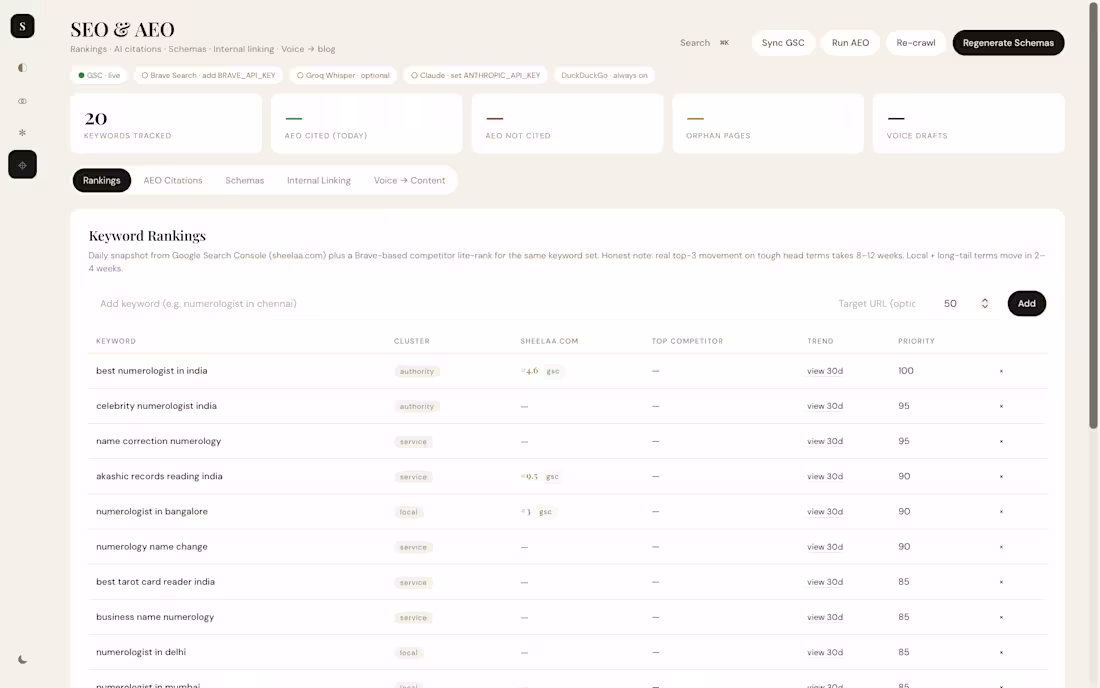Screen dimensions: 1100x688
Task: Select the crosshair SEO sidebar icon
Action: 22,165
